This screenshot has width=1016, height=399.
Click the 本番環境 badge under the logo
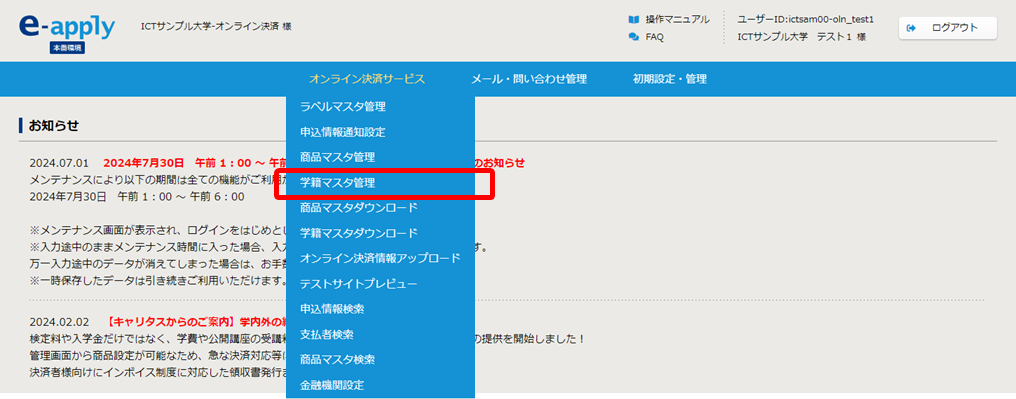click(67, 48)
